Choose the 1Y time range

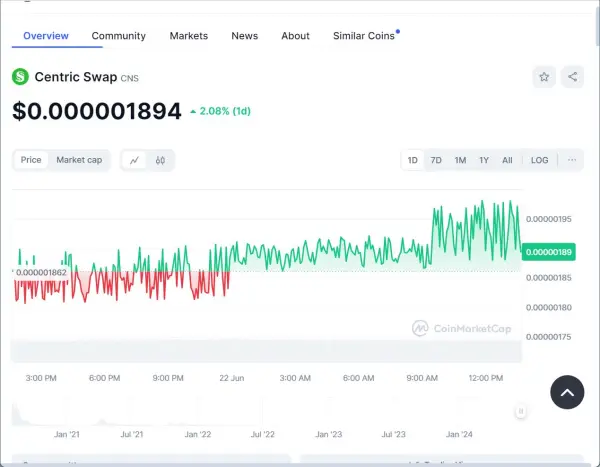point(484,160)
